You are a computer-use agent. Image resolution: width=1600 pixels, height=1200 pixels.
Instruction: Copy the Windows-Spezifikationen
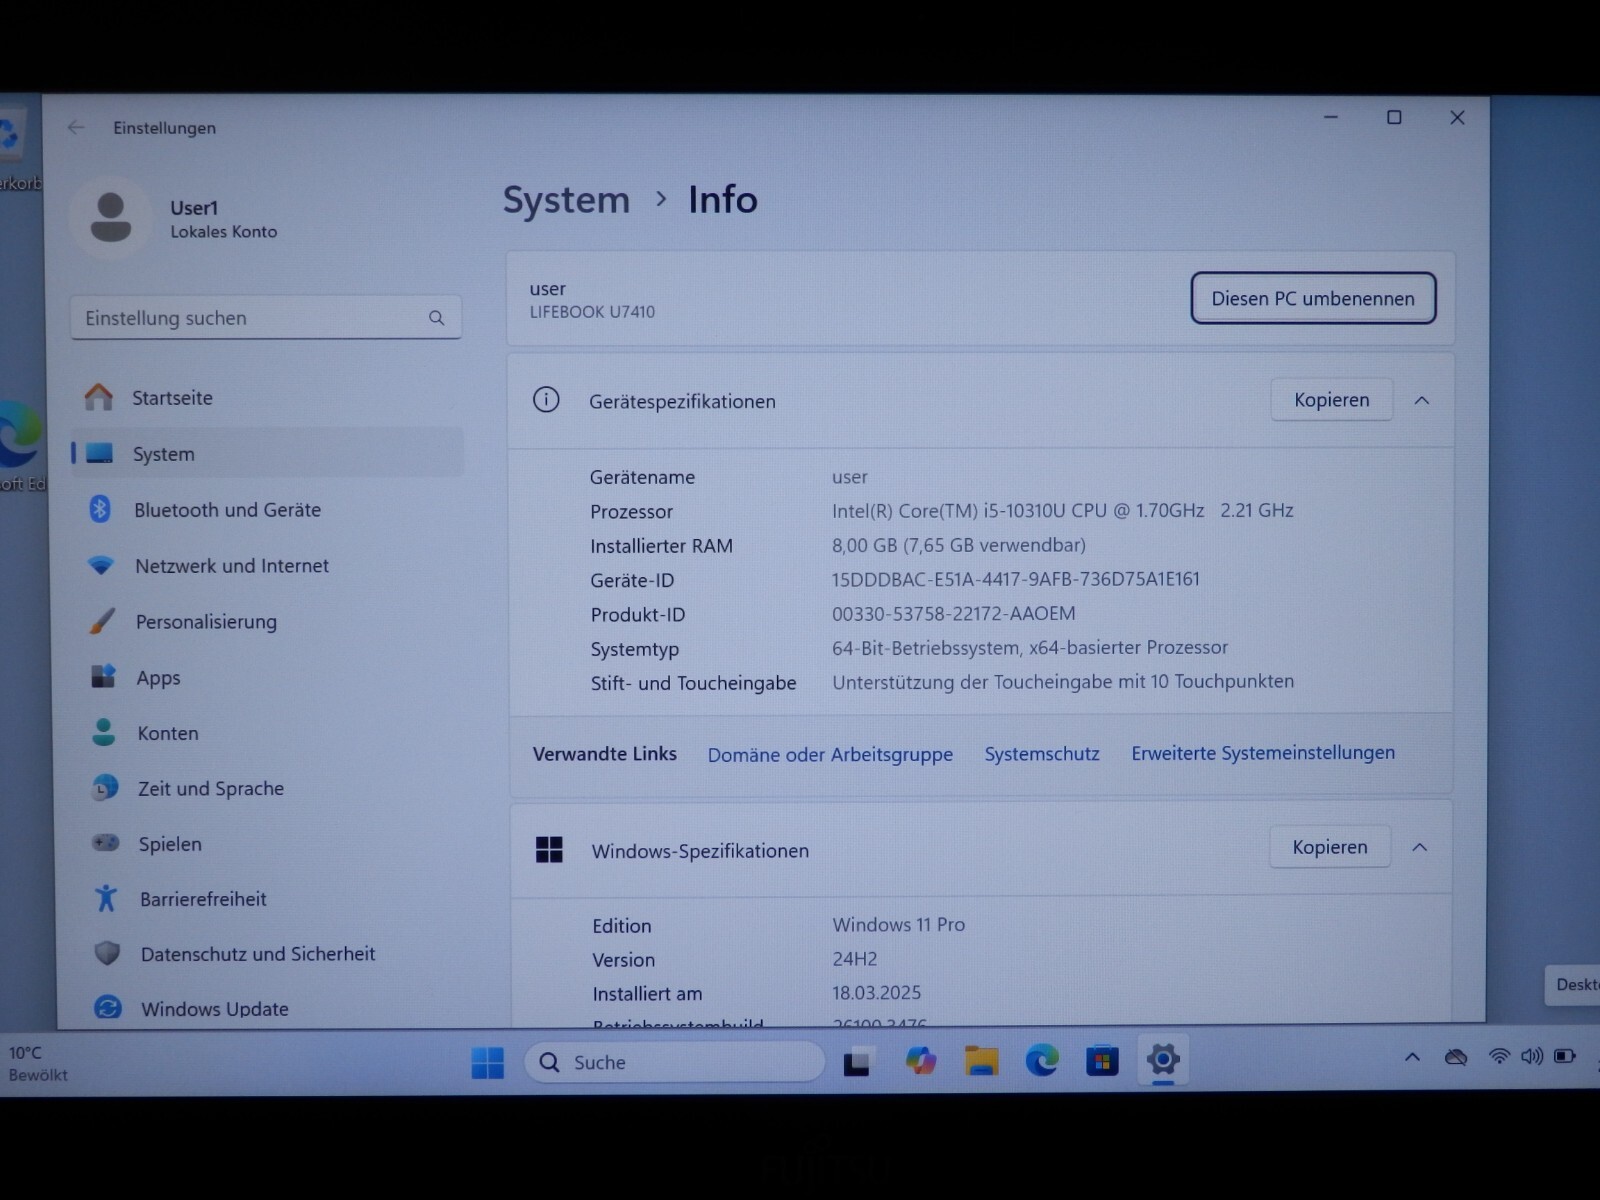coord(1329,847)
